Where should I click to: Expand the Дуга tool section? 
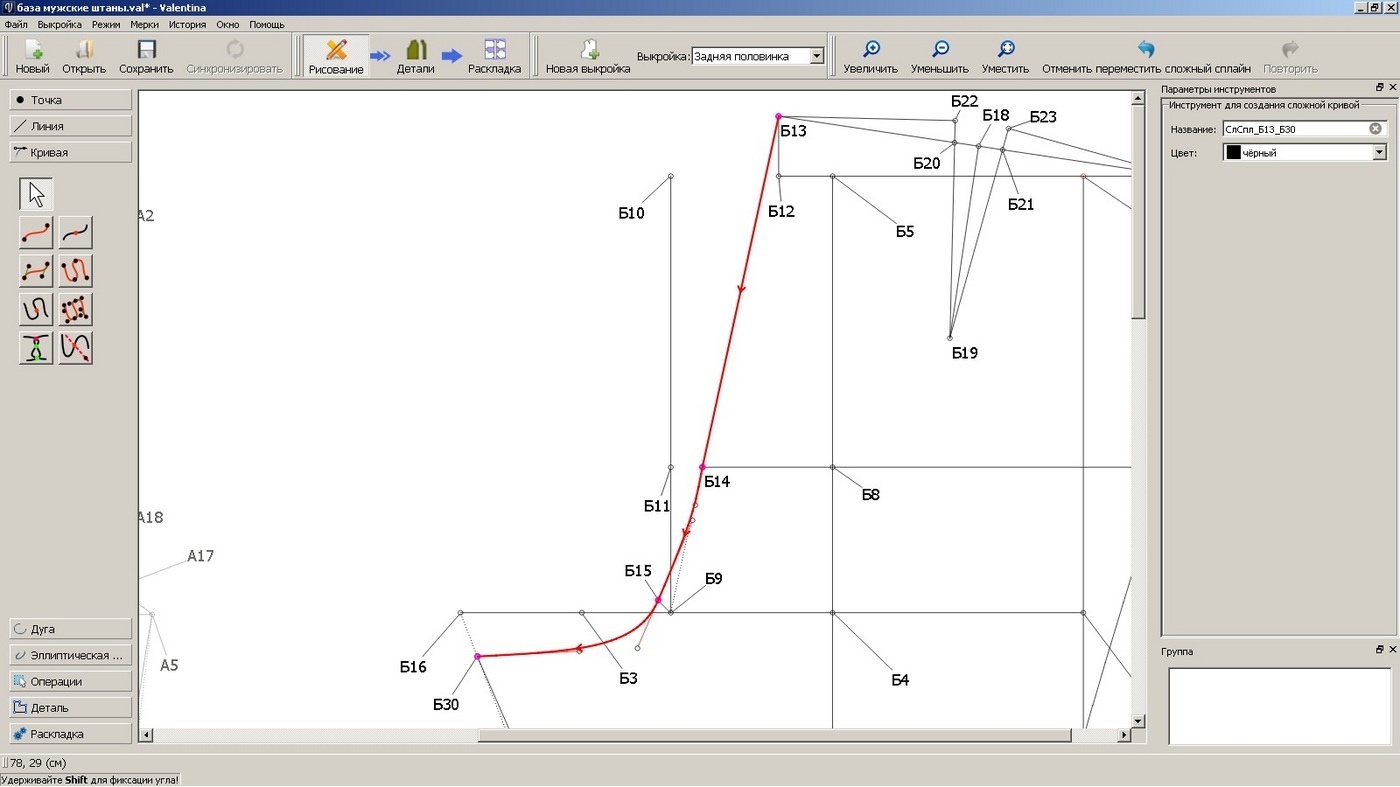point(70,629)
